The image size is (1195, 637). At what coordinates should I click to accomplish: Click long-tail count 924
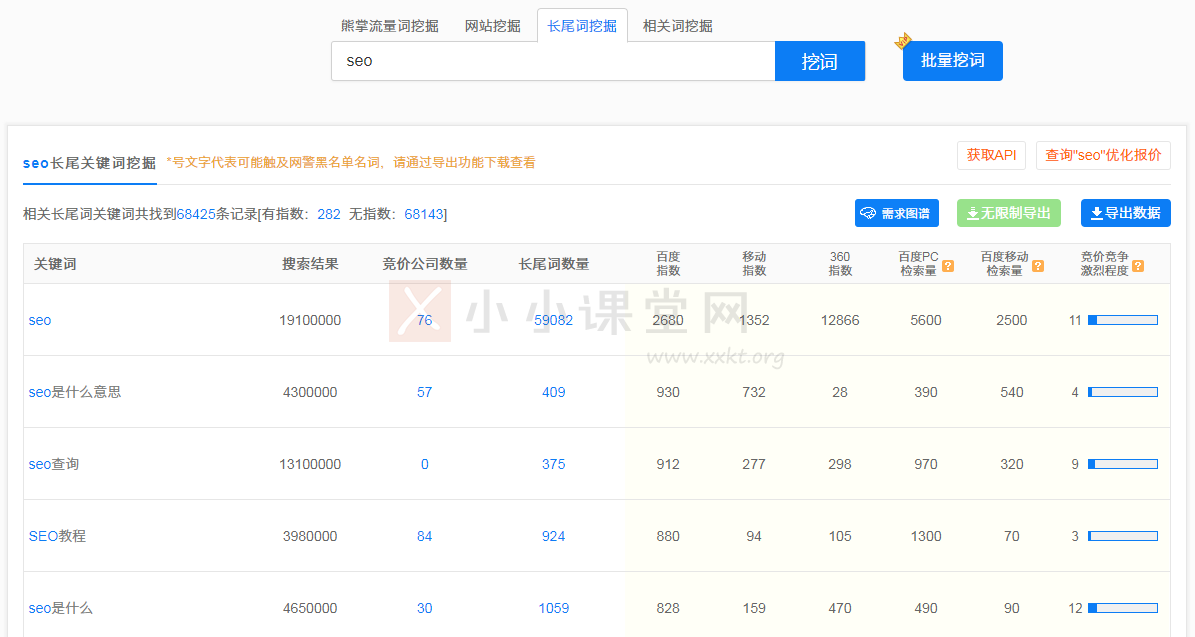click(553, 536)
